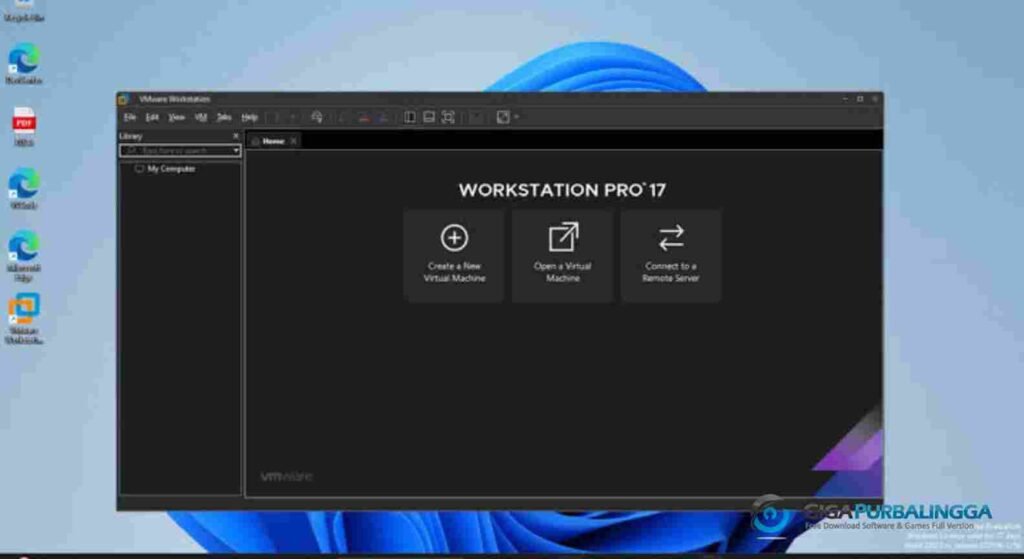Image resolution: width=1024 pixels, height=559 pixels.
Task: Click the stretch guest view toolbar icon
Action: pos(503,117)
